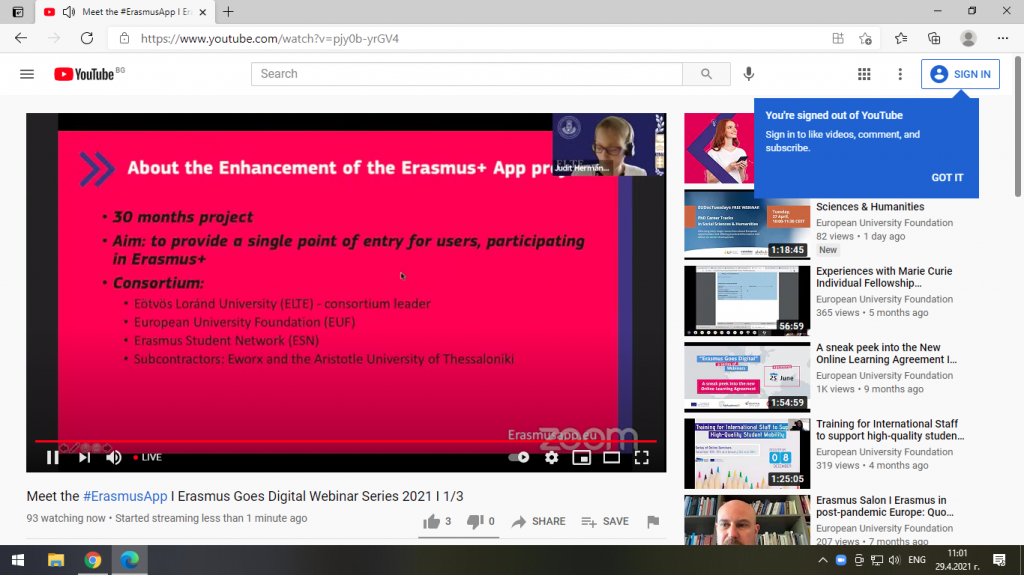Open taskbar volume control

tap(894, 560)
